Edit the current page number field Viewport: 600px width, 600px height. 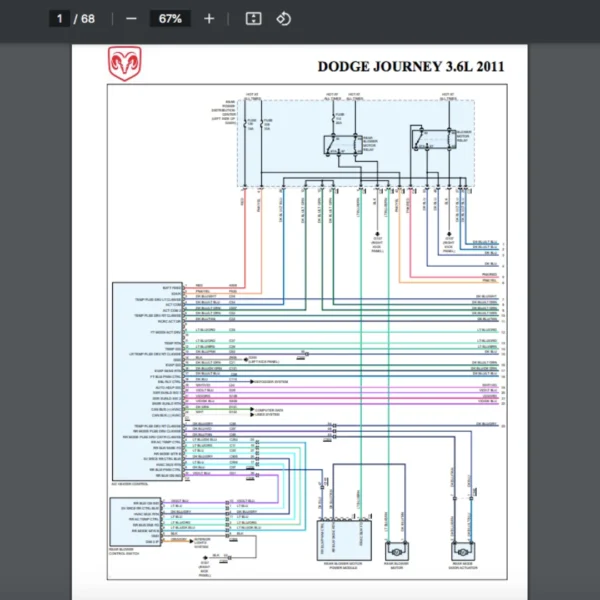pyautogui.click(x=61, y=18)
